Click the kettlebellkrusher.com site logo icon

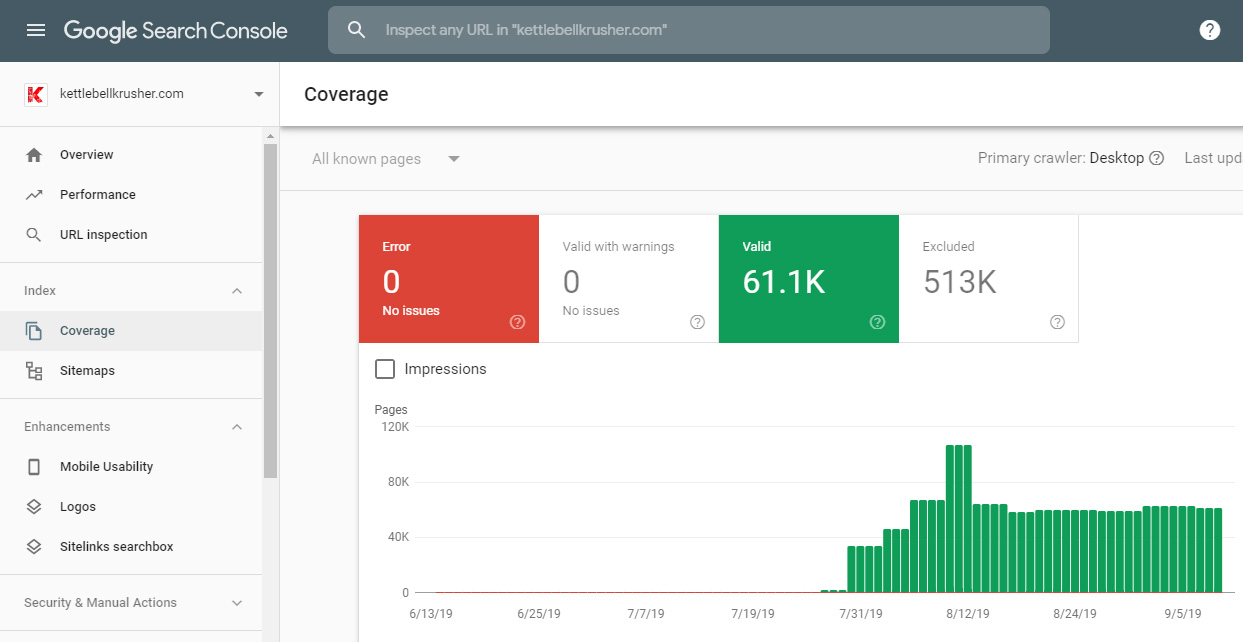(35, 94)
